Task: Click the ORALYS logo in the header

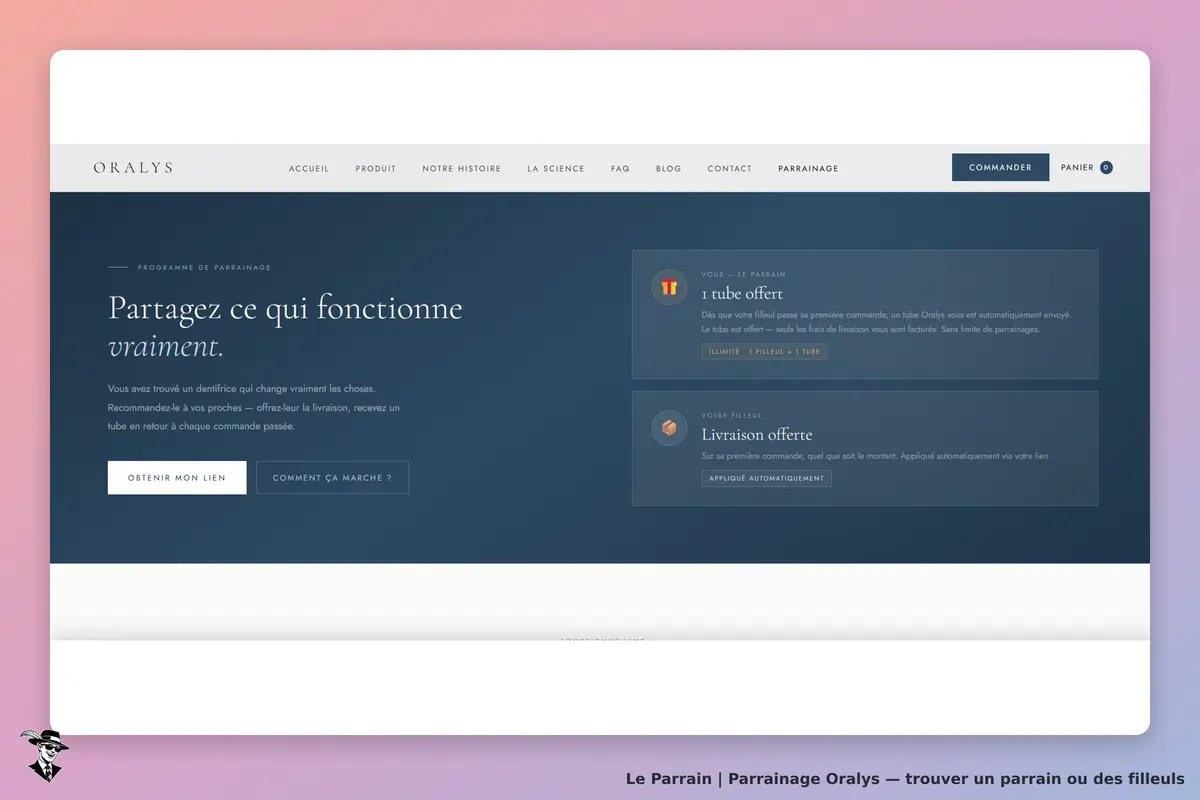Action: point(133,168)
